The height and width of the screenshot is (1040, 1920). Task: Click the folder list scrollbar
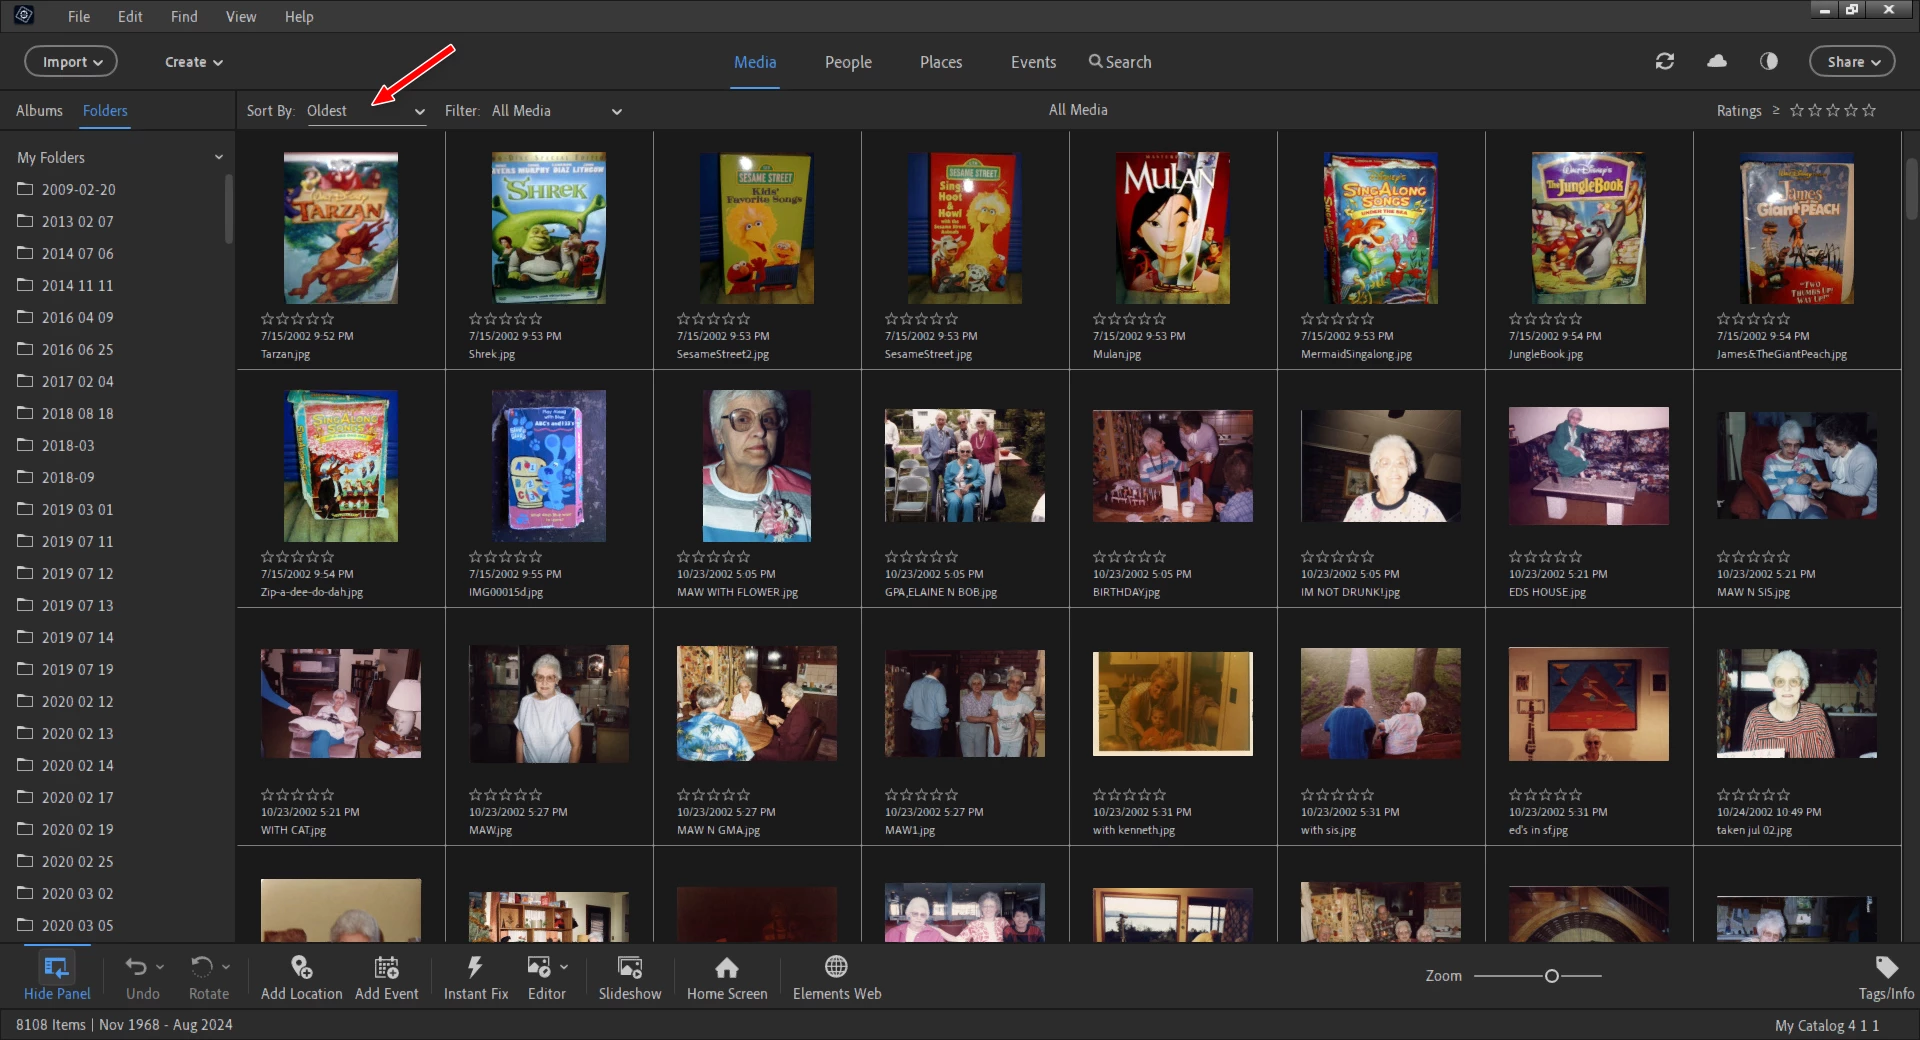[x=229, y=210]
